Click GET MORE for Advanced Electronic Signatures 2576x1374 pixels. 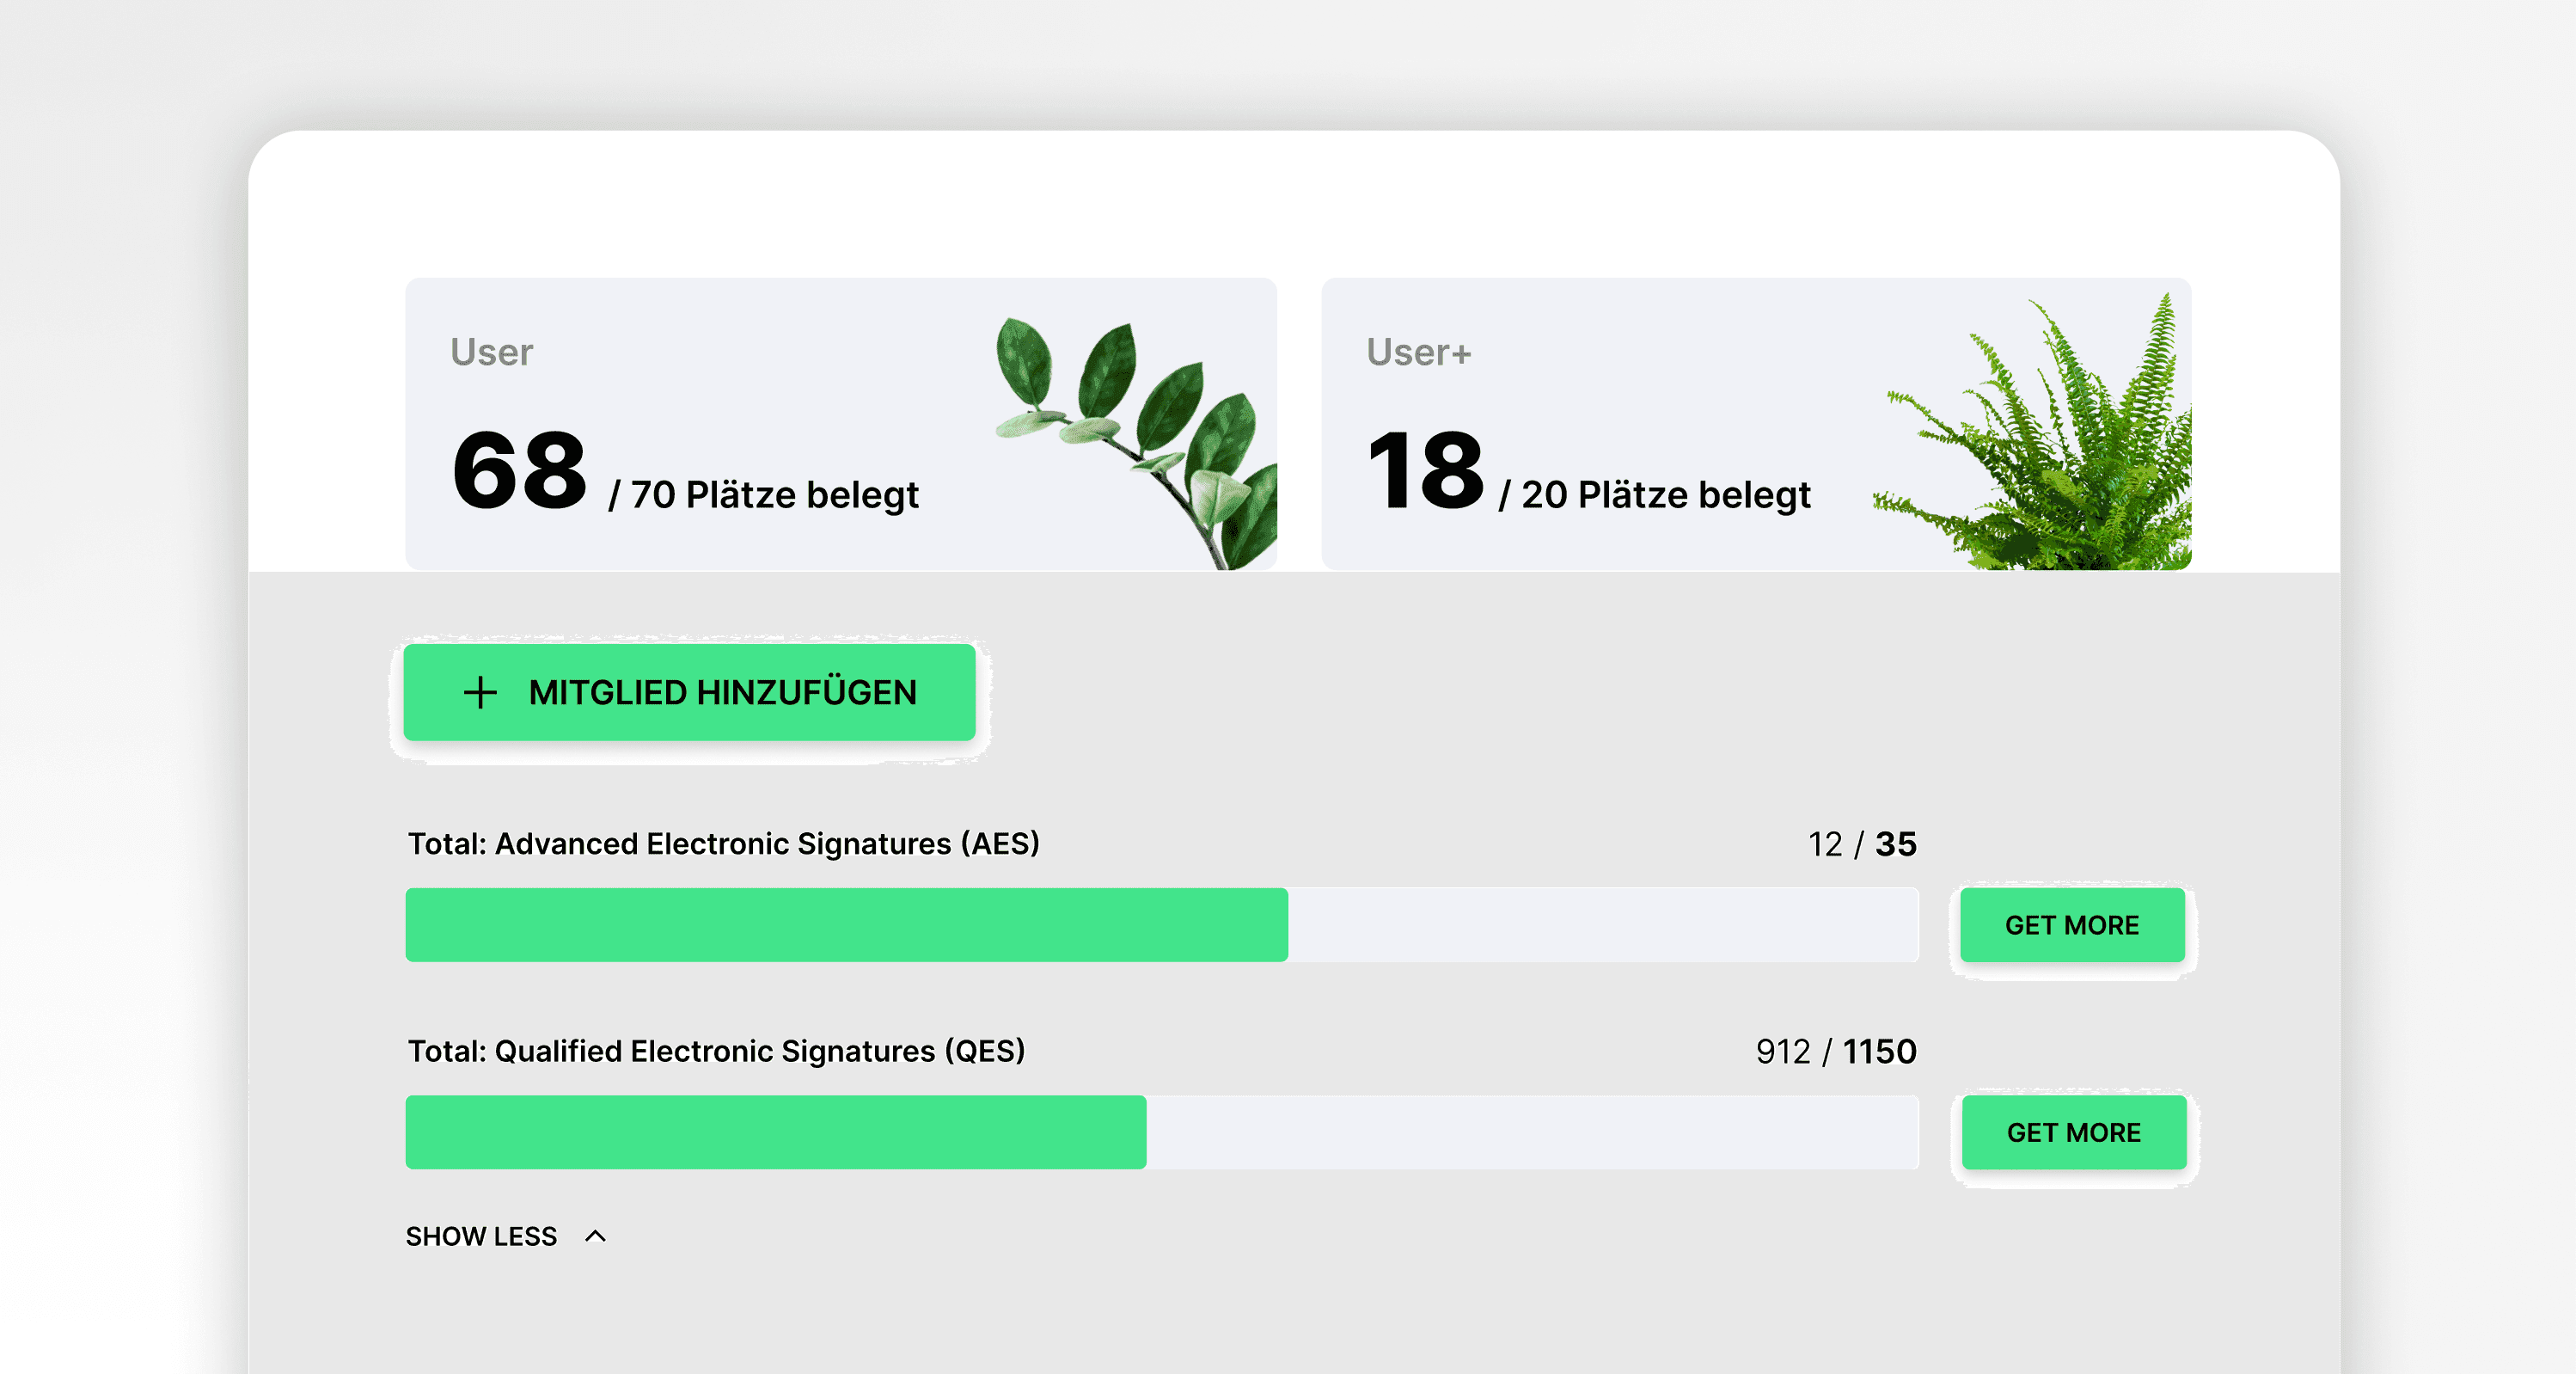click(x=2072, y=925)
